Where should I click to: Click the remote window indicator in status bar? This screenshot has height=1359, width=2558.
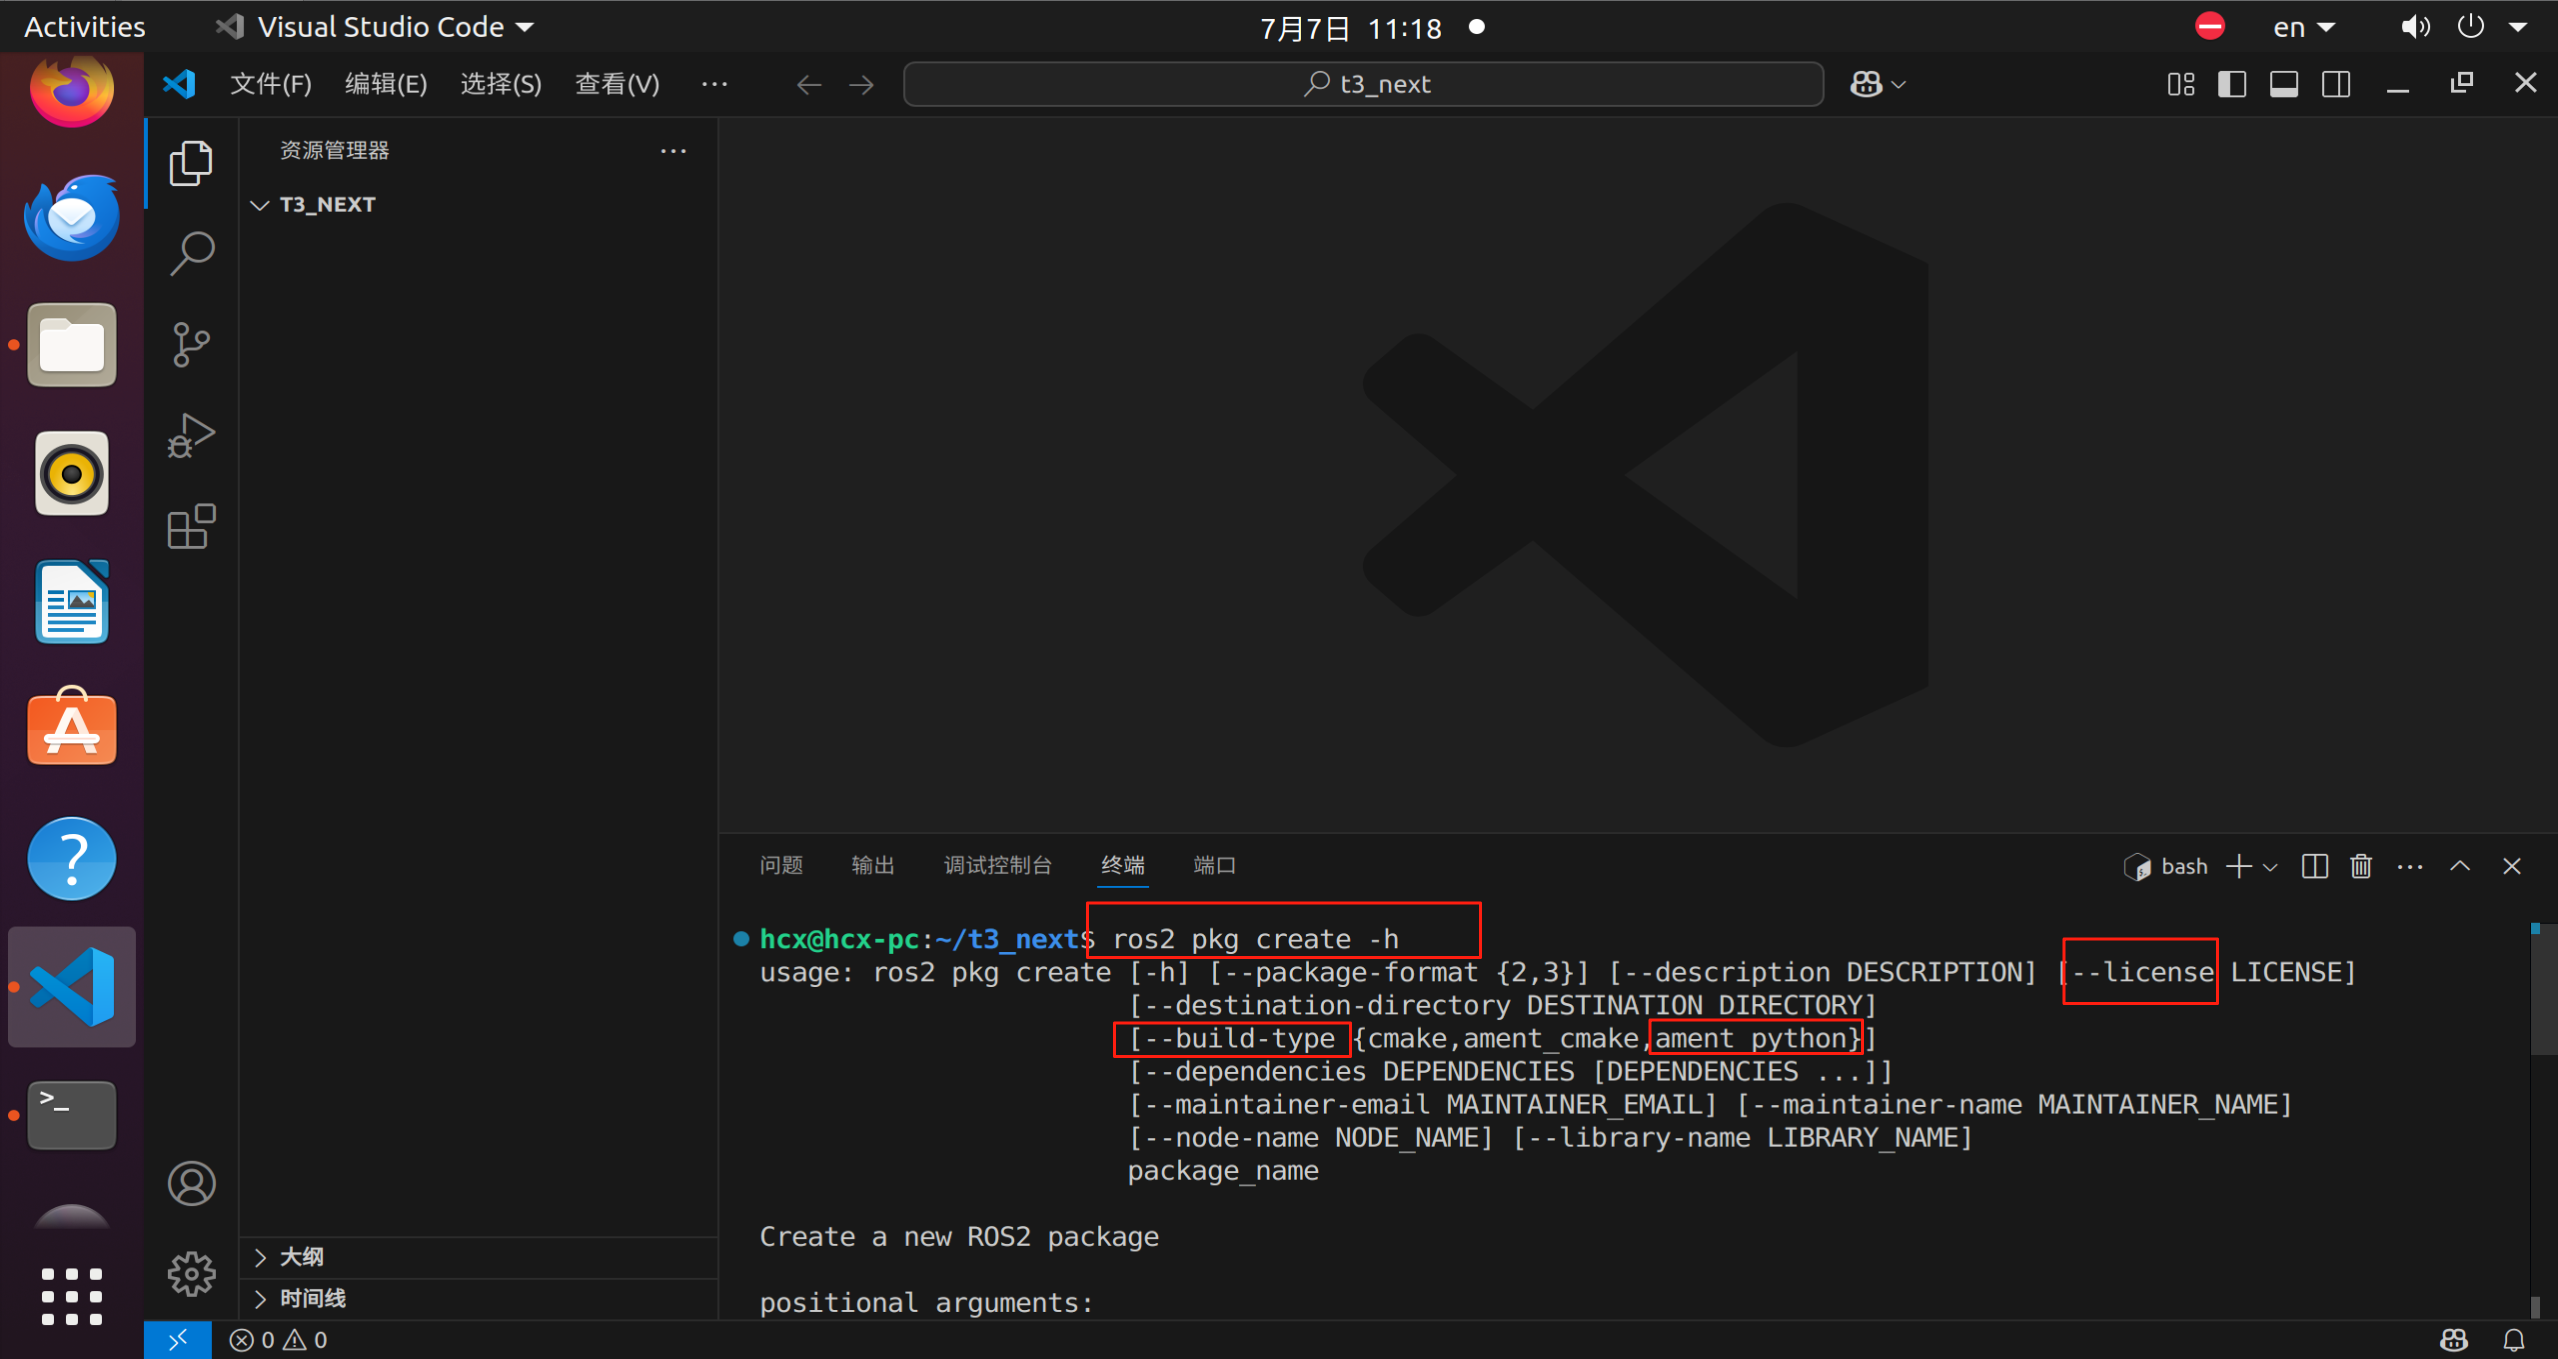[x=177, y=1340]
